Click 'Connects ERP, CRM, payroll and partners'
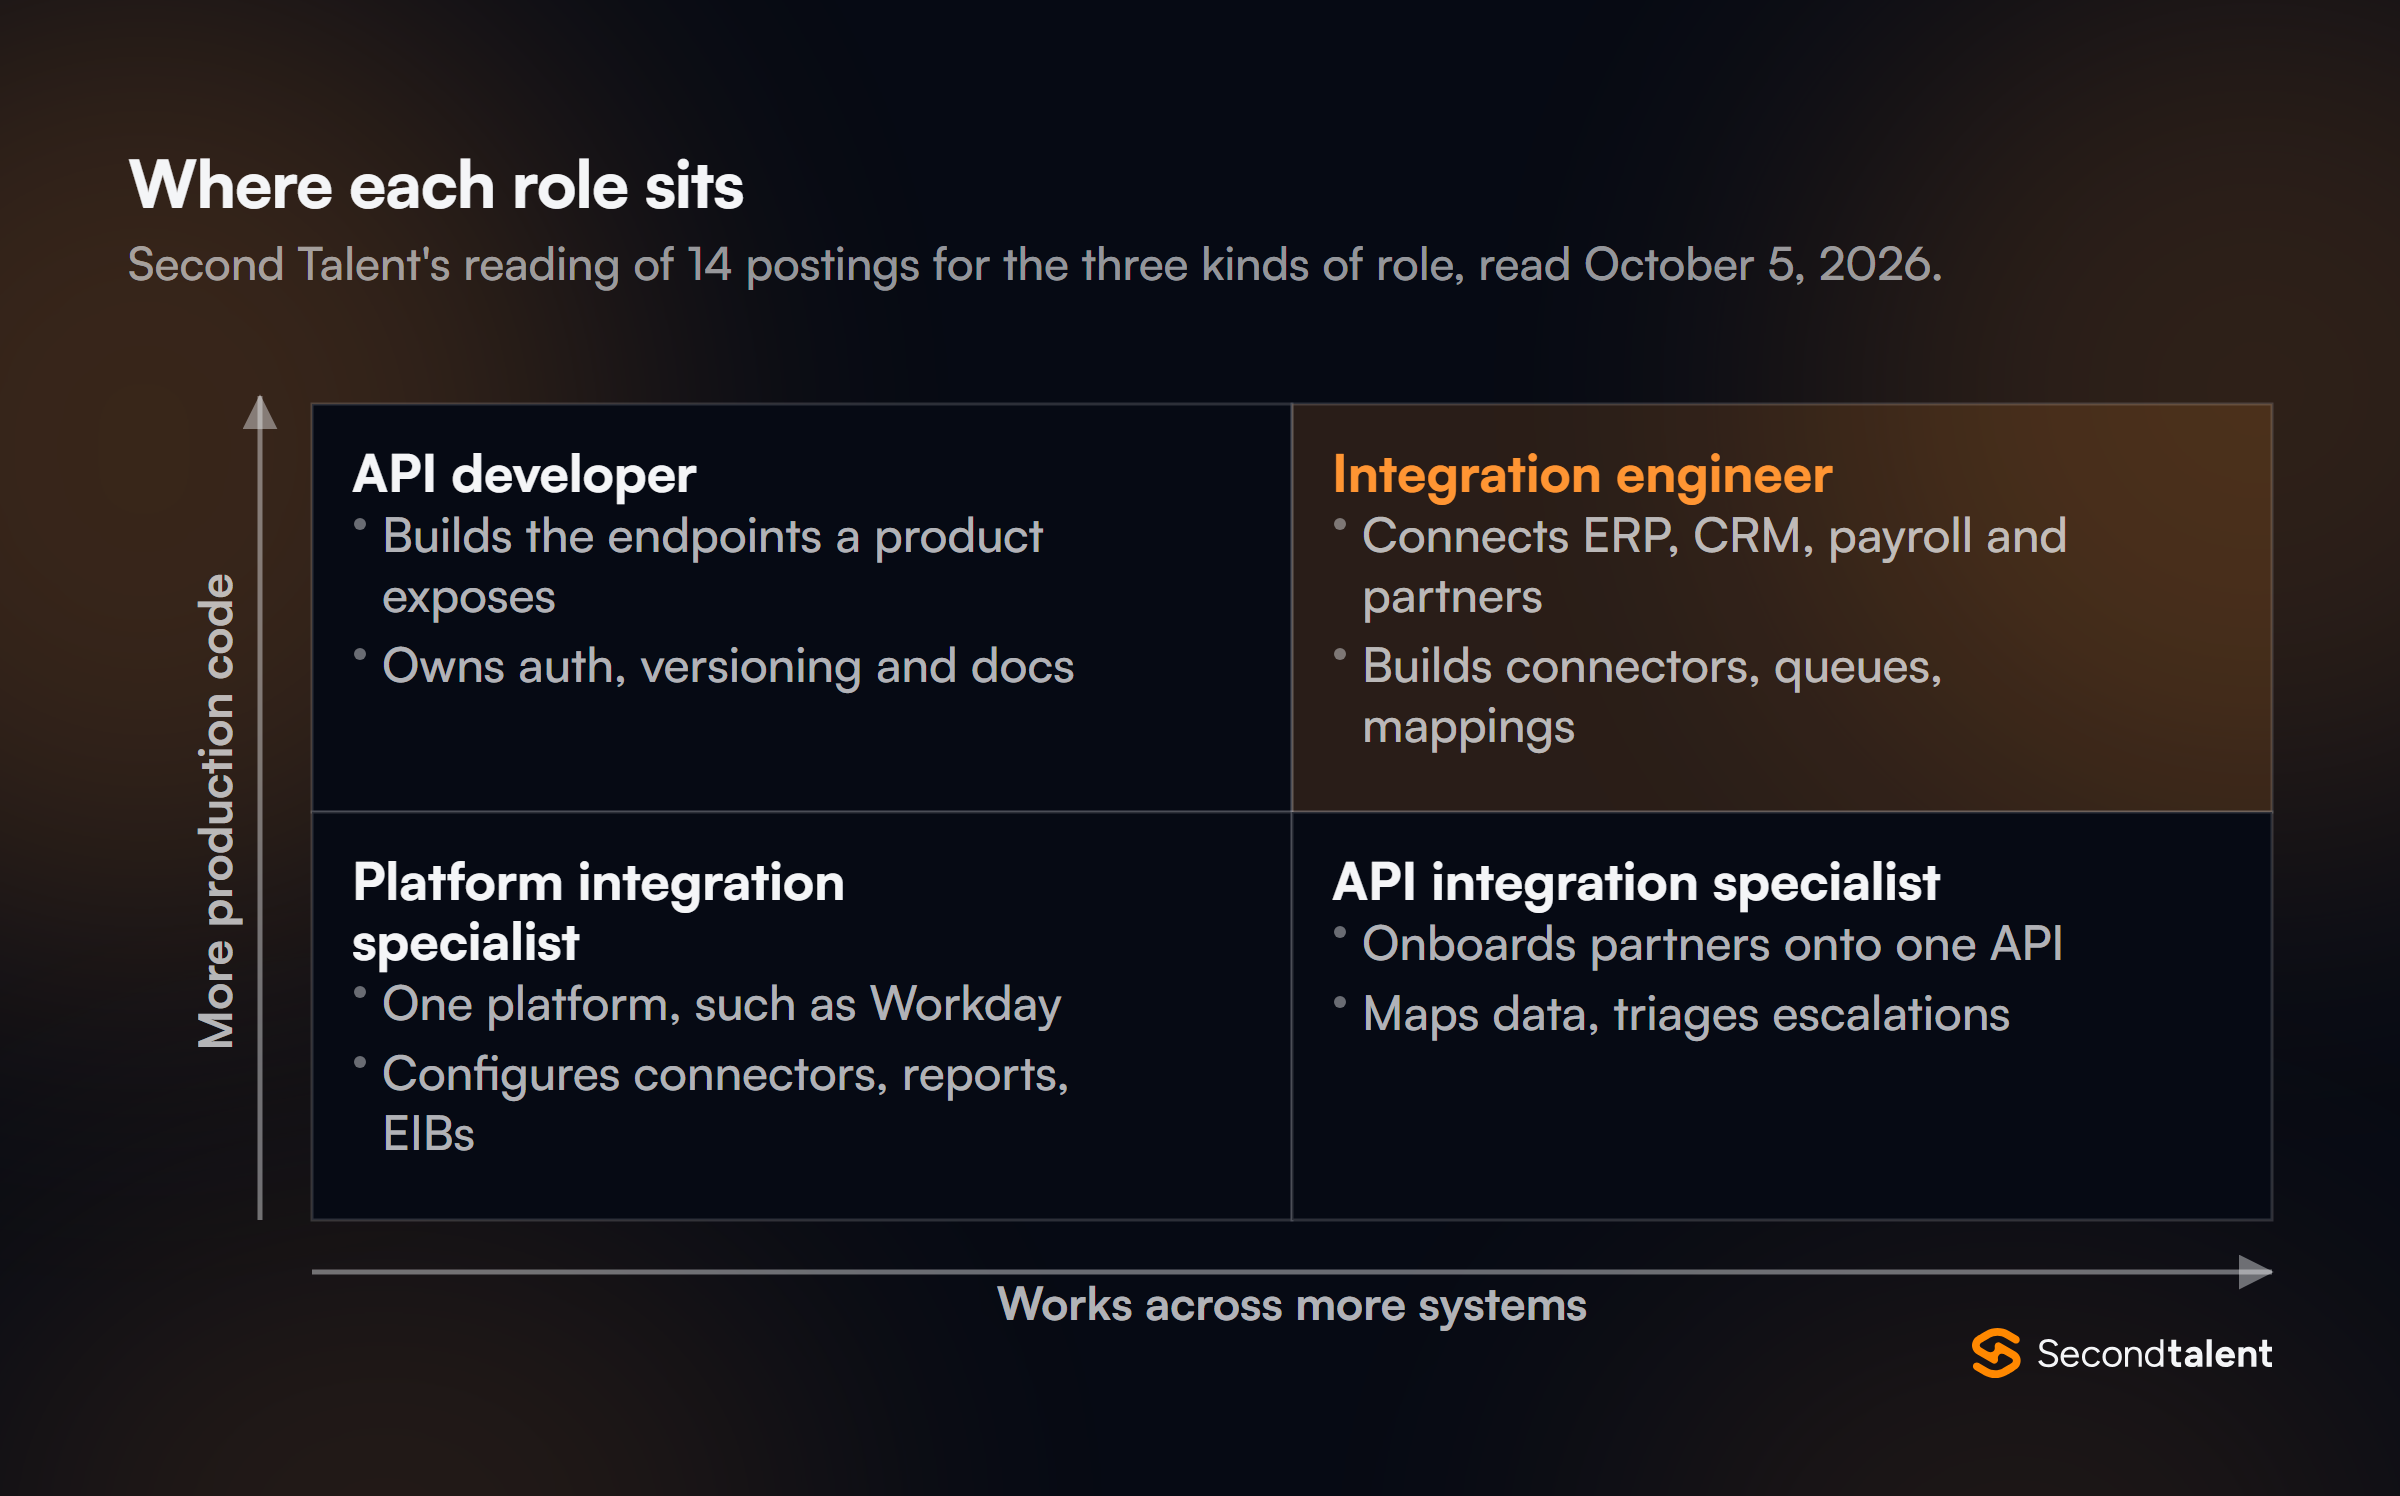The width and height of the screenshot is (2400, 1496). (x=1714, y=567)
